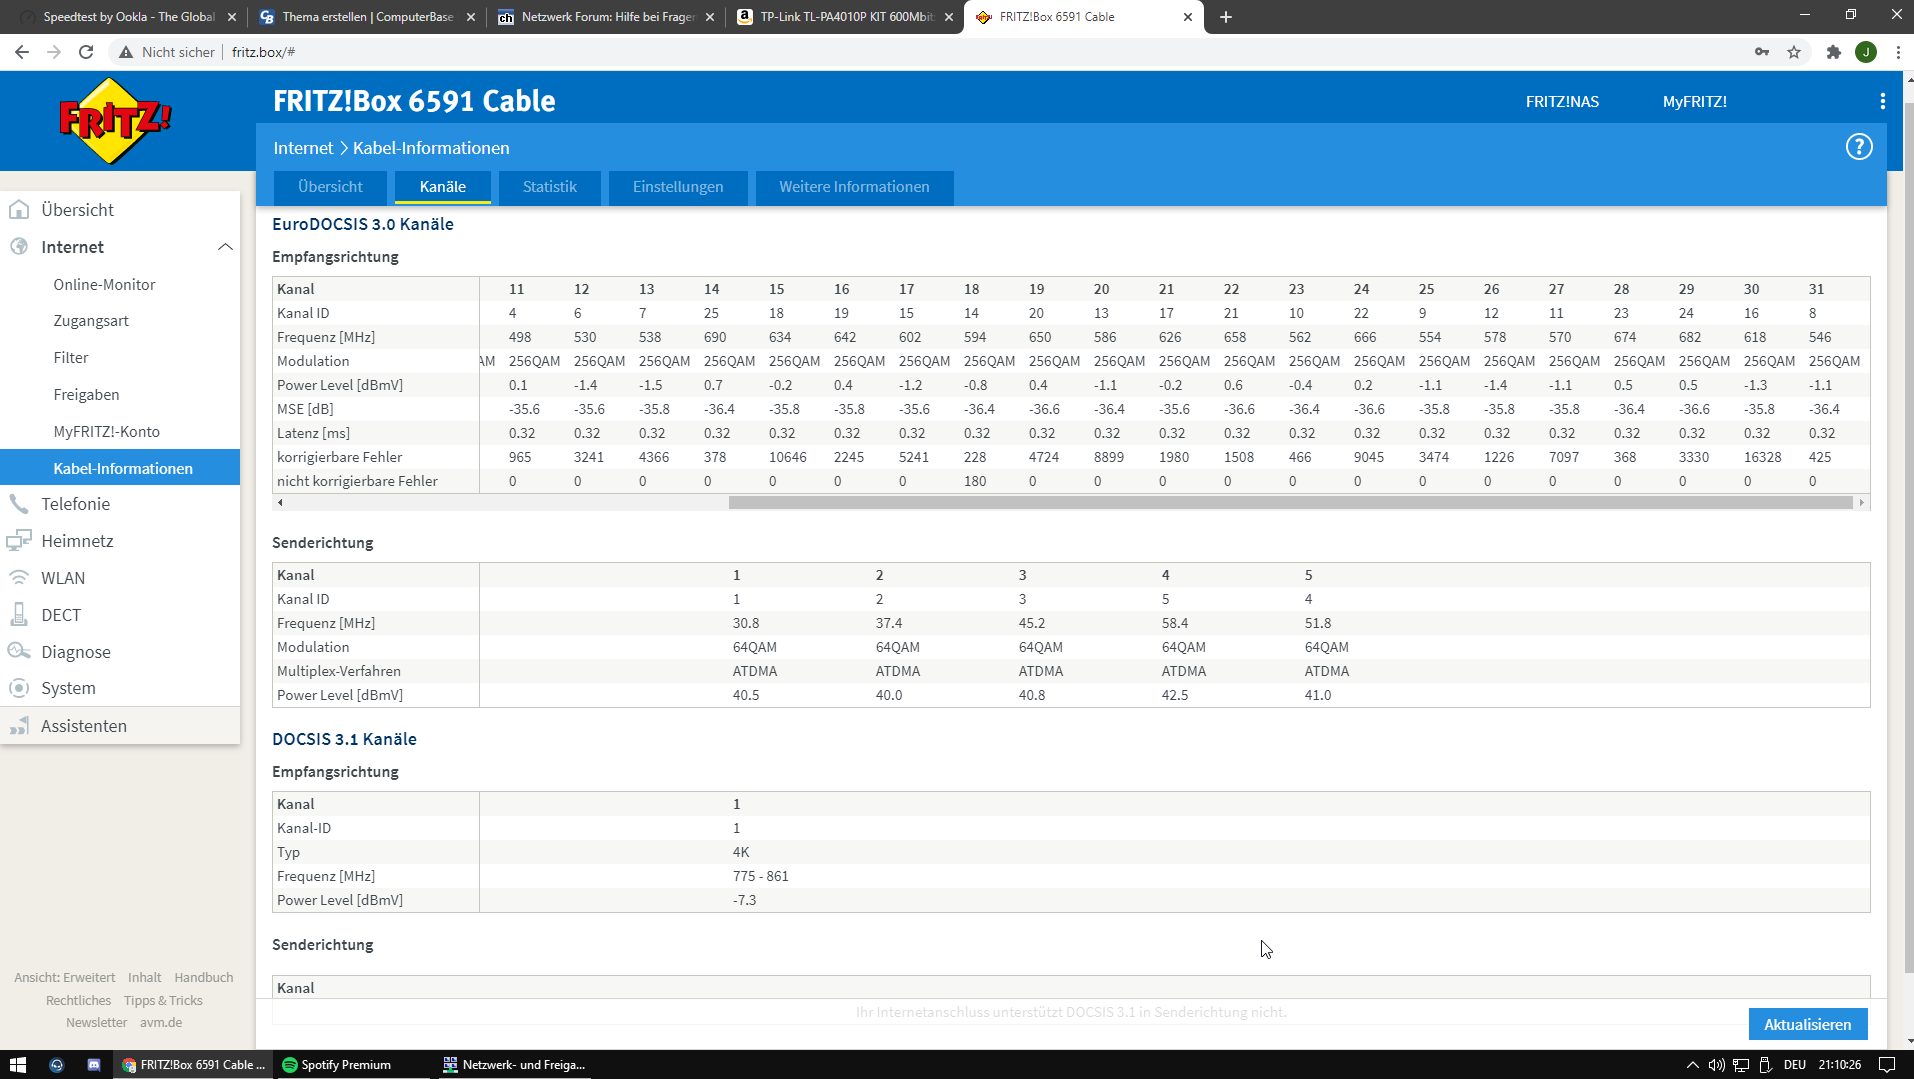Click the Übersicht home icon in sidebar
The image size is (1914, 1079).
pyautogui.click(x=19, y=210)
